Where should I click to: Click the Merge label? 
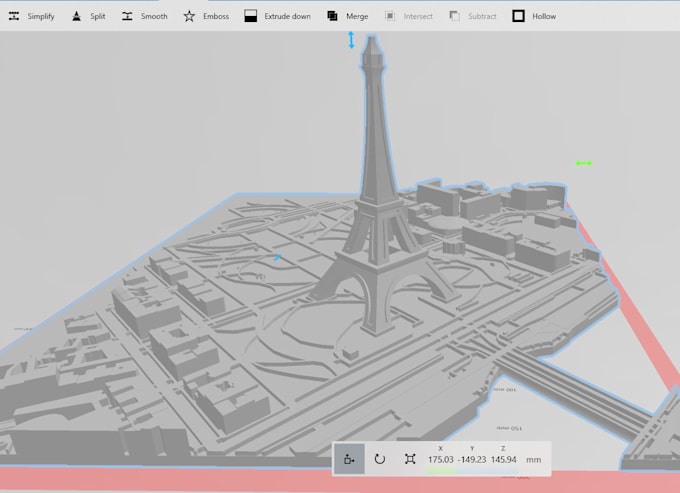(x=357, y=16)
